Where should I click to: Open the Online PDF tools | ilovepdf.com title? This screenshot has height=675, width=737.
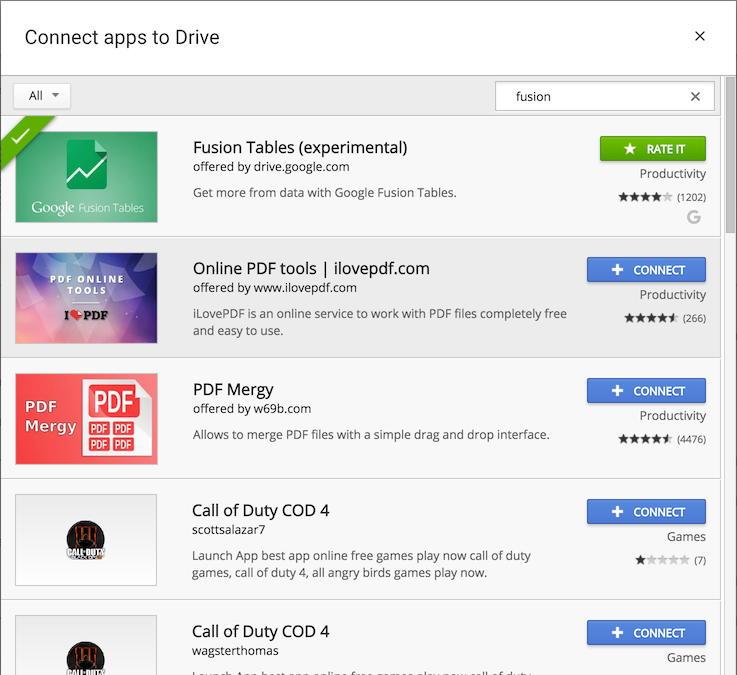click(311, 268)
